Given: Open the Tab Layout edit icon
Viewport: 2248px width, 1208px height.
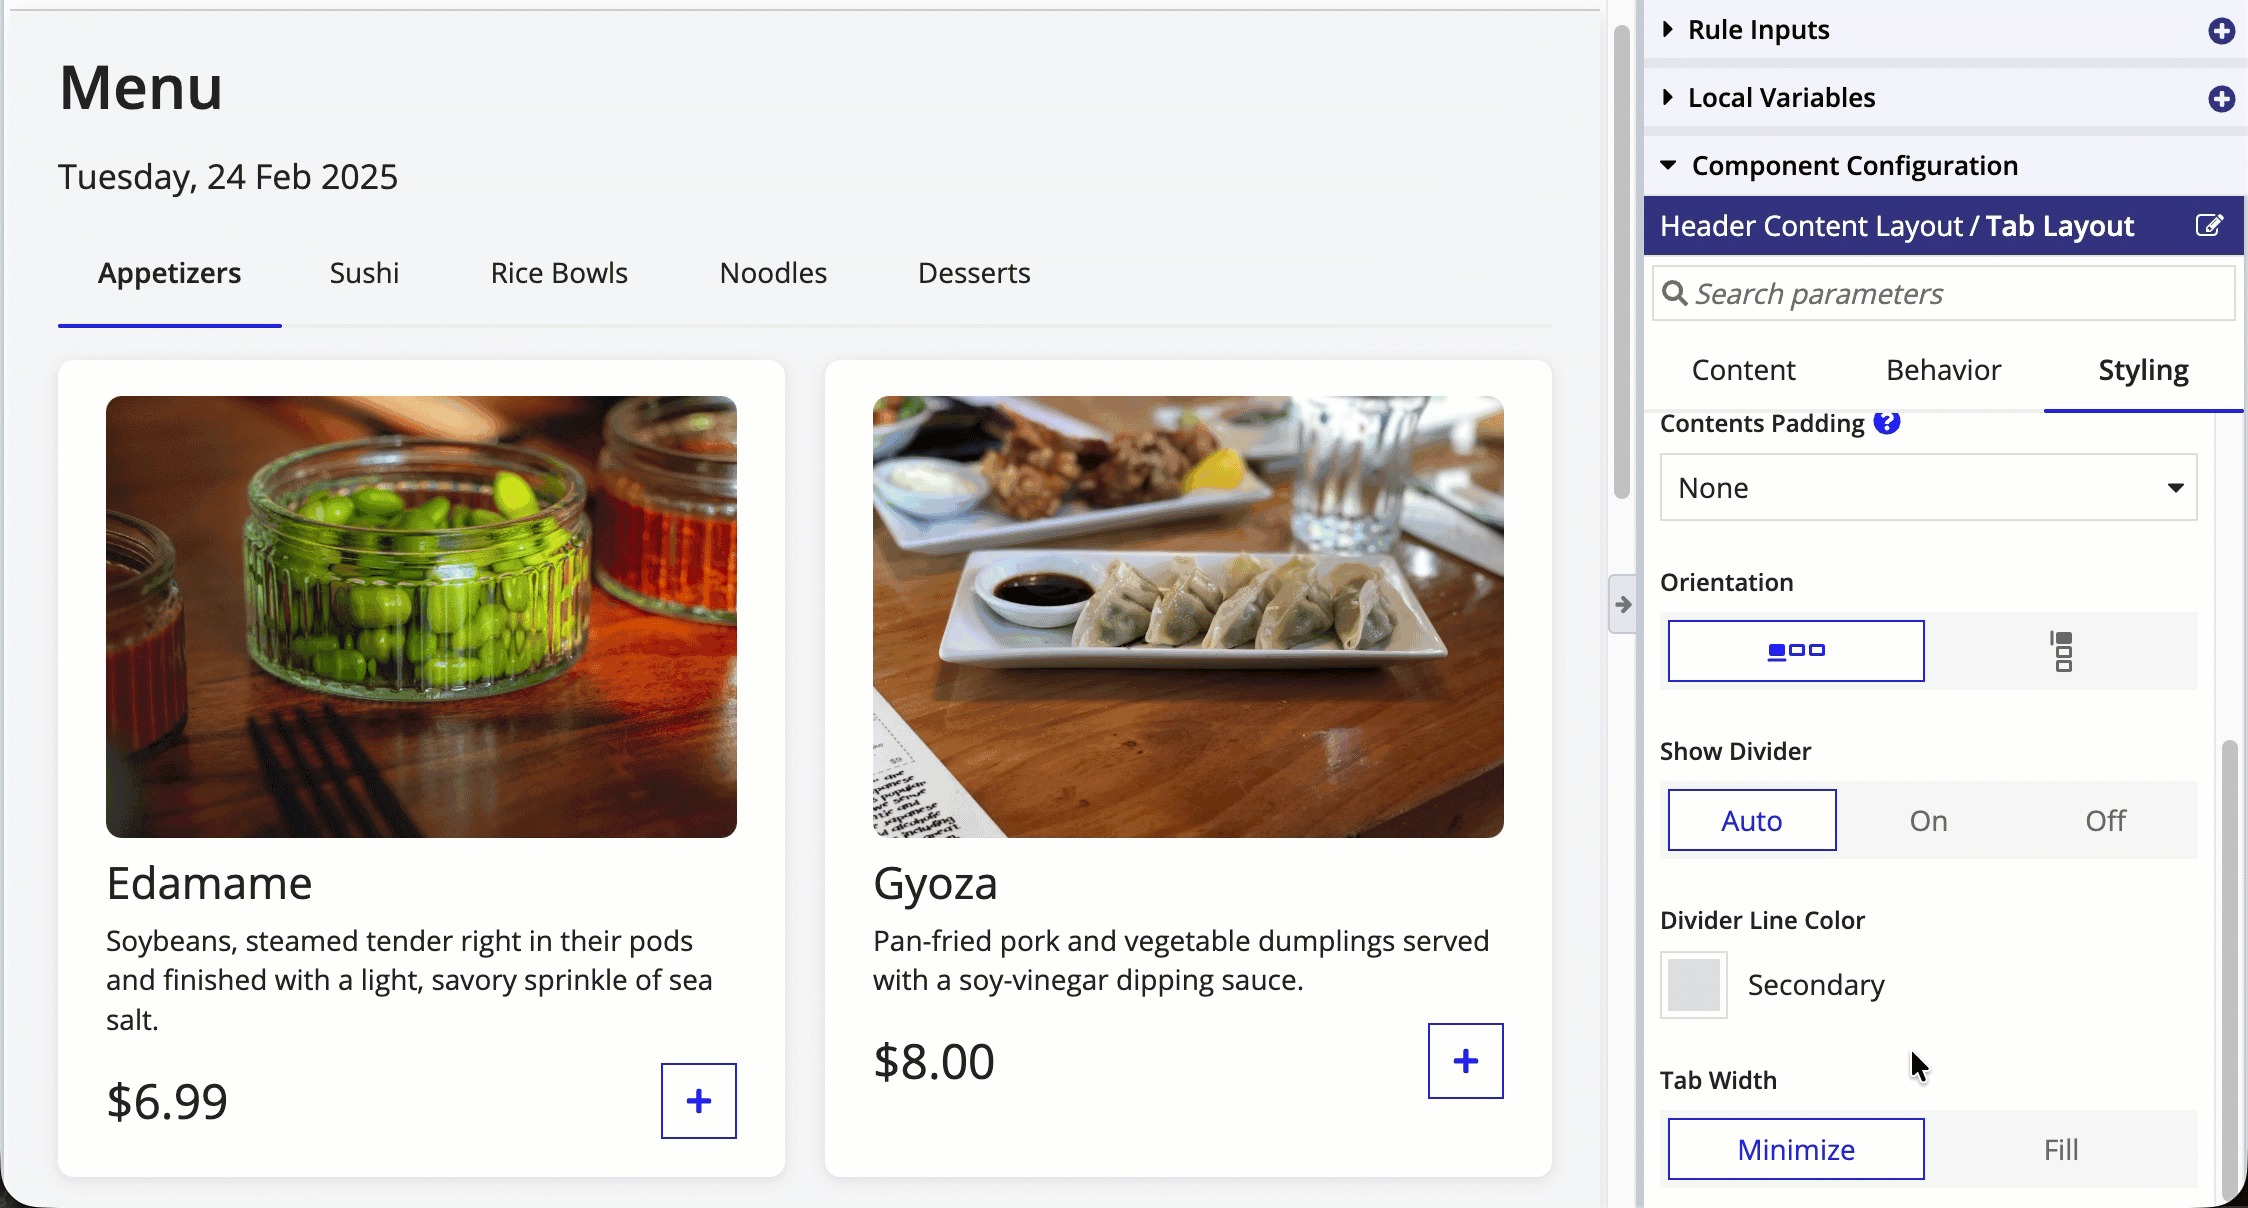Looking at the screenshot, I should coord(2209,225).
